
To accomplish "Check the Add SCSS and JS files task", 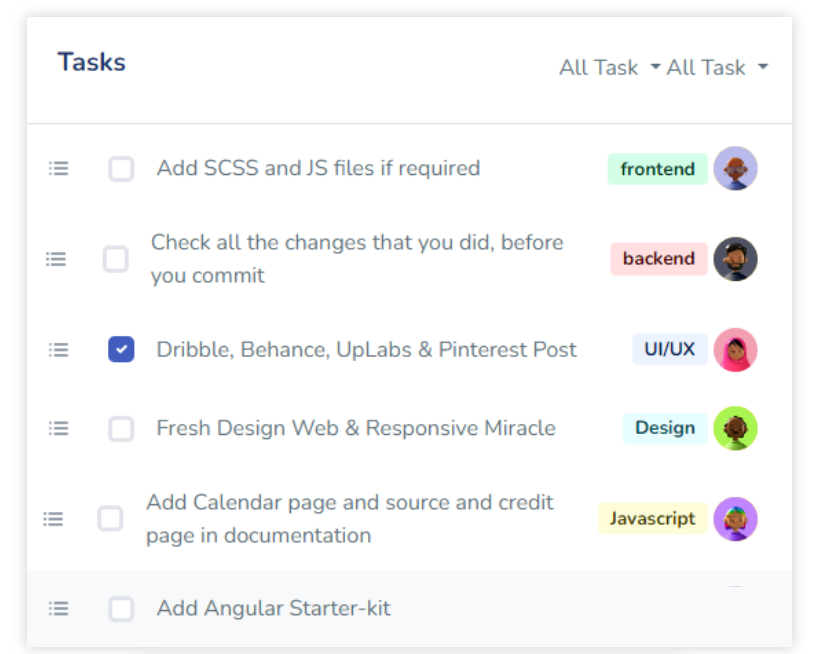I will click(x=121, y=169).
